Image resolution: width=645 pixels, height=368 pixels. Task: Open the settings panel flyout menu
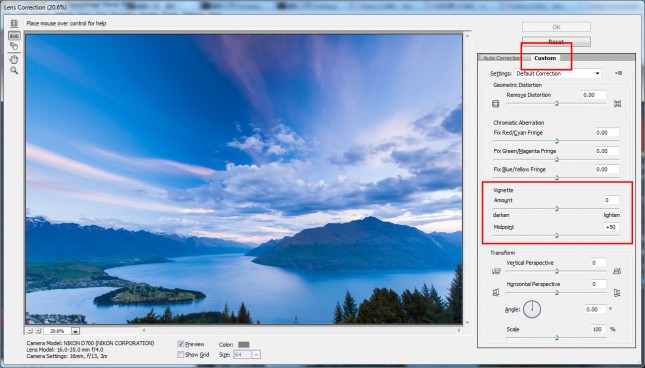point(618,73)
